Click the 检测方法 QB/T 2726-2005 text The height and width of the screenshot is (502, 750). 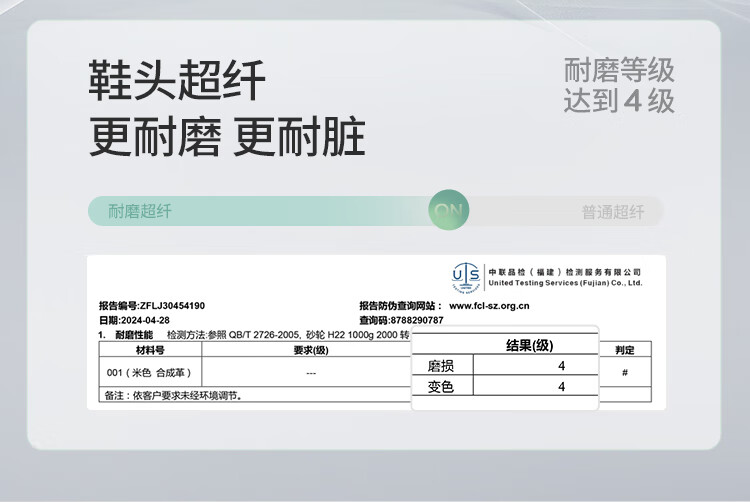[x=288, y=335]
